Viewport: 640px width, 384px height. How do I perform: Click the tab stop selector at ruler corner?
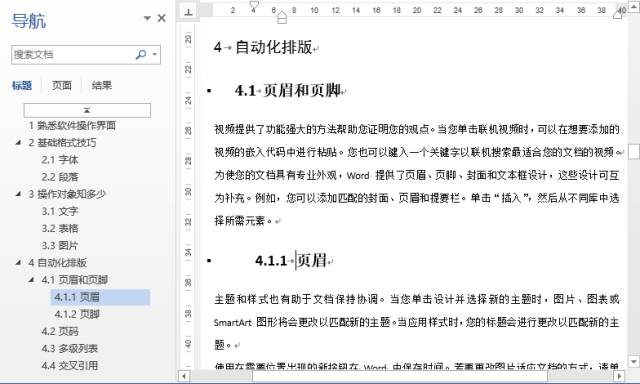[188, 11]
